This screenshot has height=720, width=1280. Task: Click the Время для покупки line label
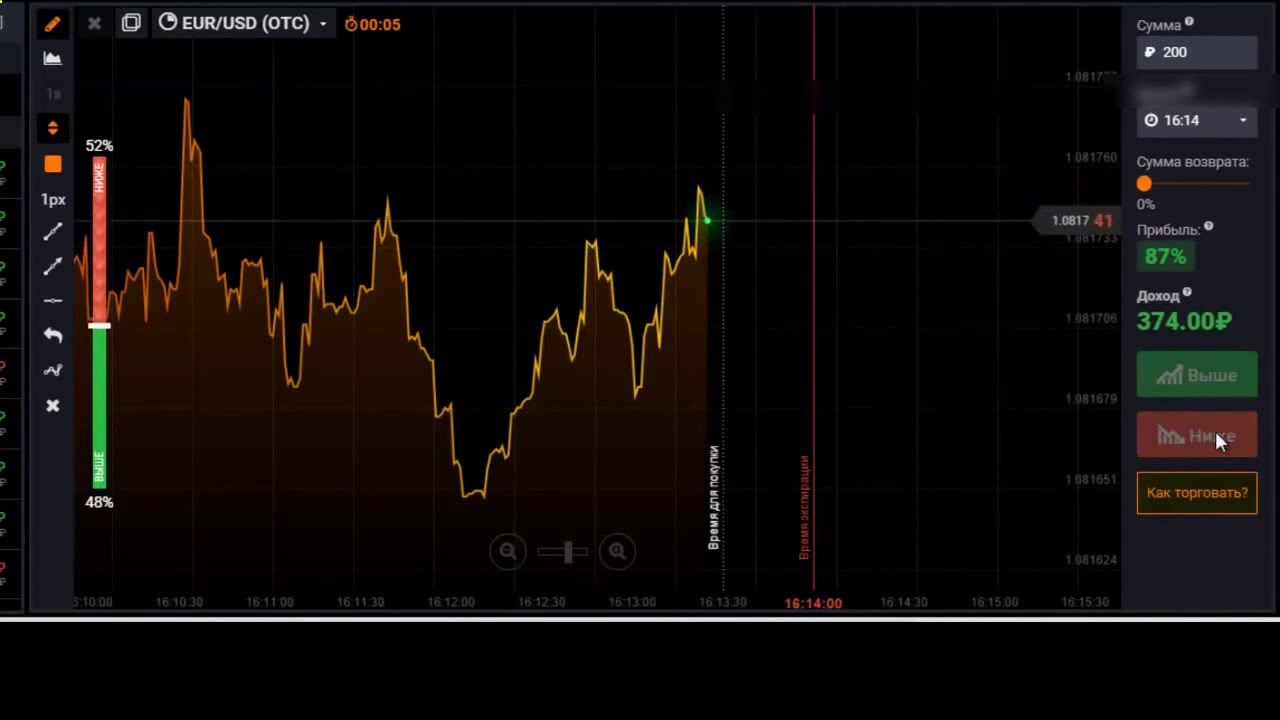(x=714, y=497)
